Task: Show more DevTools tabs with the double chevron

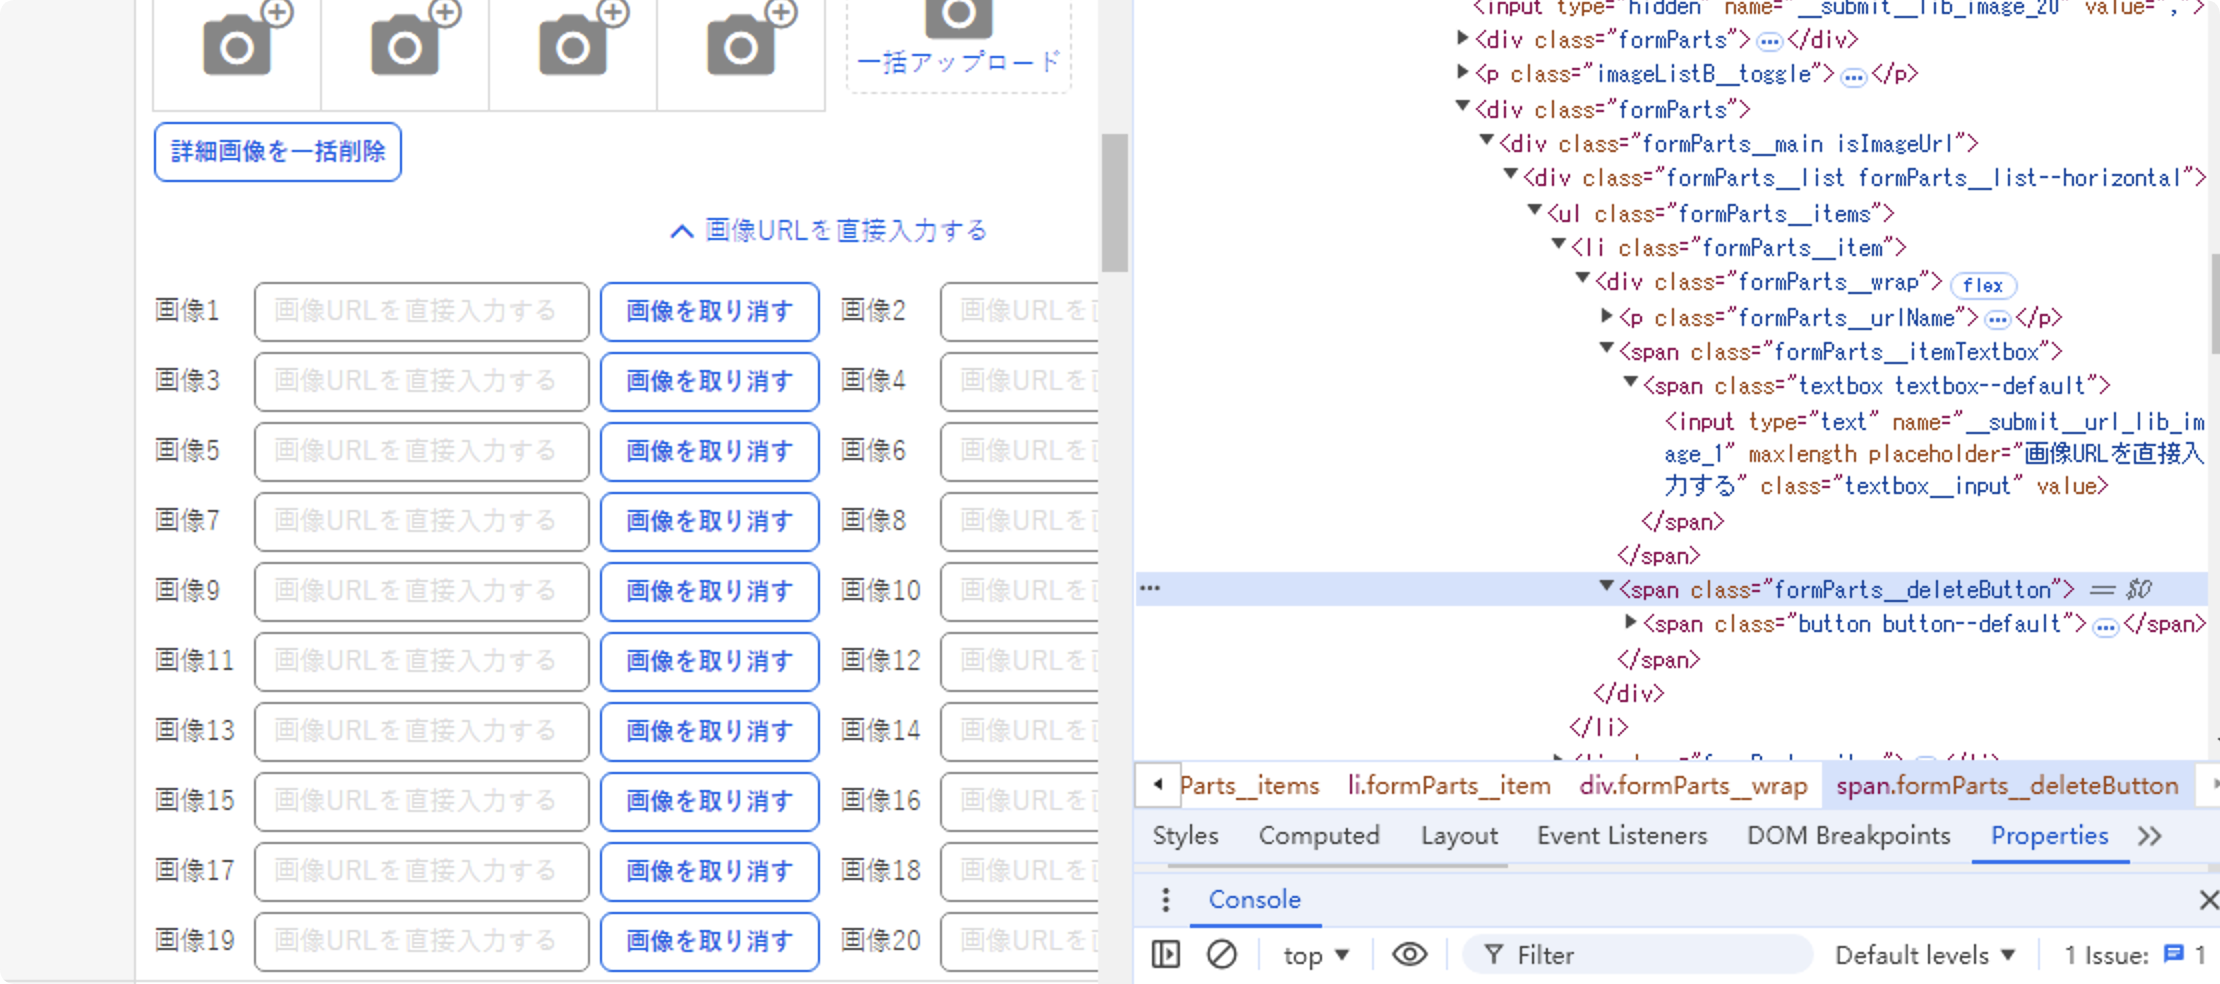Action: coord(2149,836)
